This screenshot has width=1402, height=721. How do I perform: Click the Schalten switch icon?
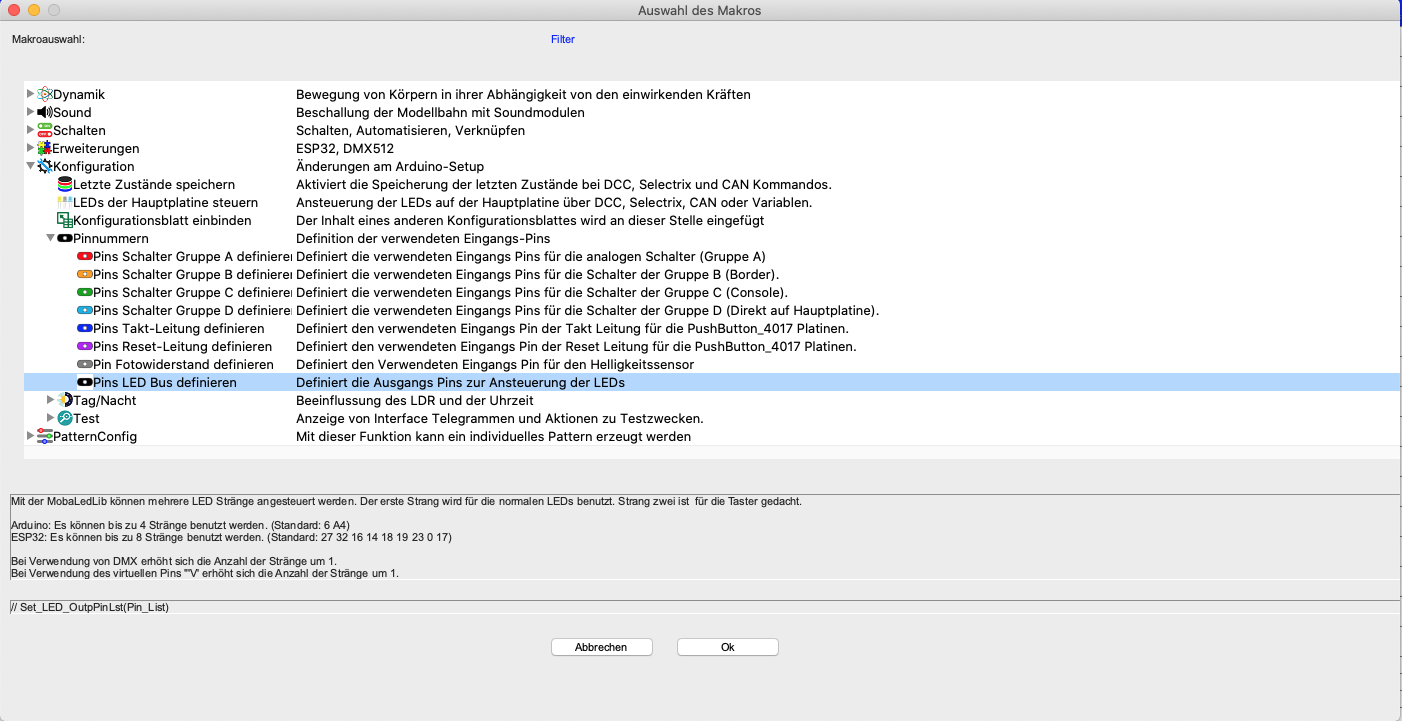pyautogui.click(x=45, y=130)
